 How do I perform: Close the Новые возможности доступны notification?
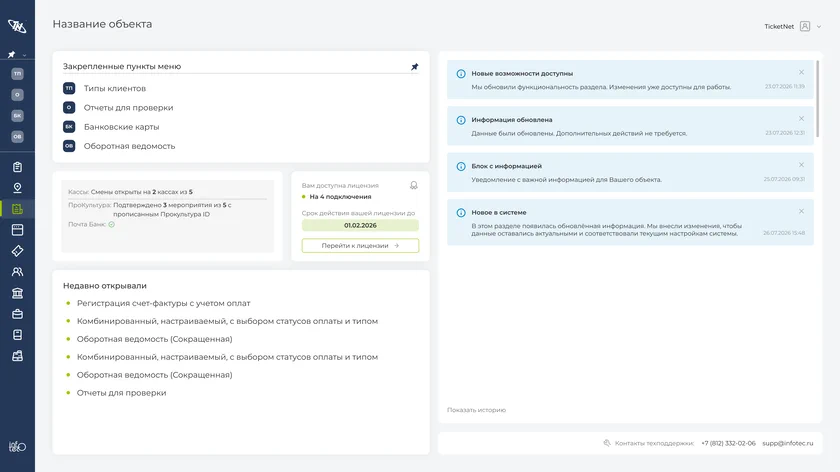tap(801, 72)
